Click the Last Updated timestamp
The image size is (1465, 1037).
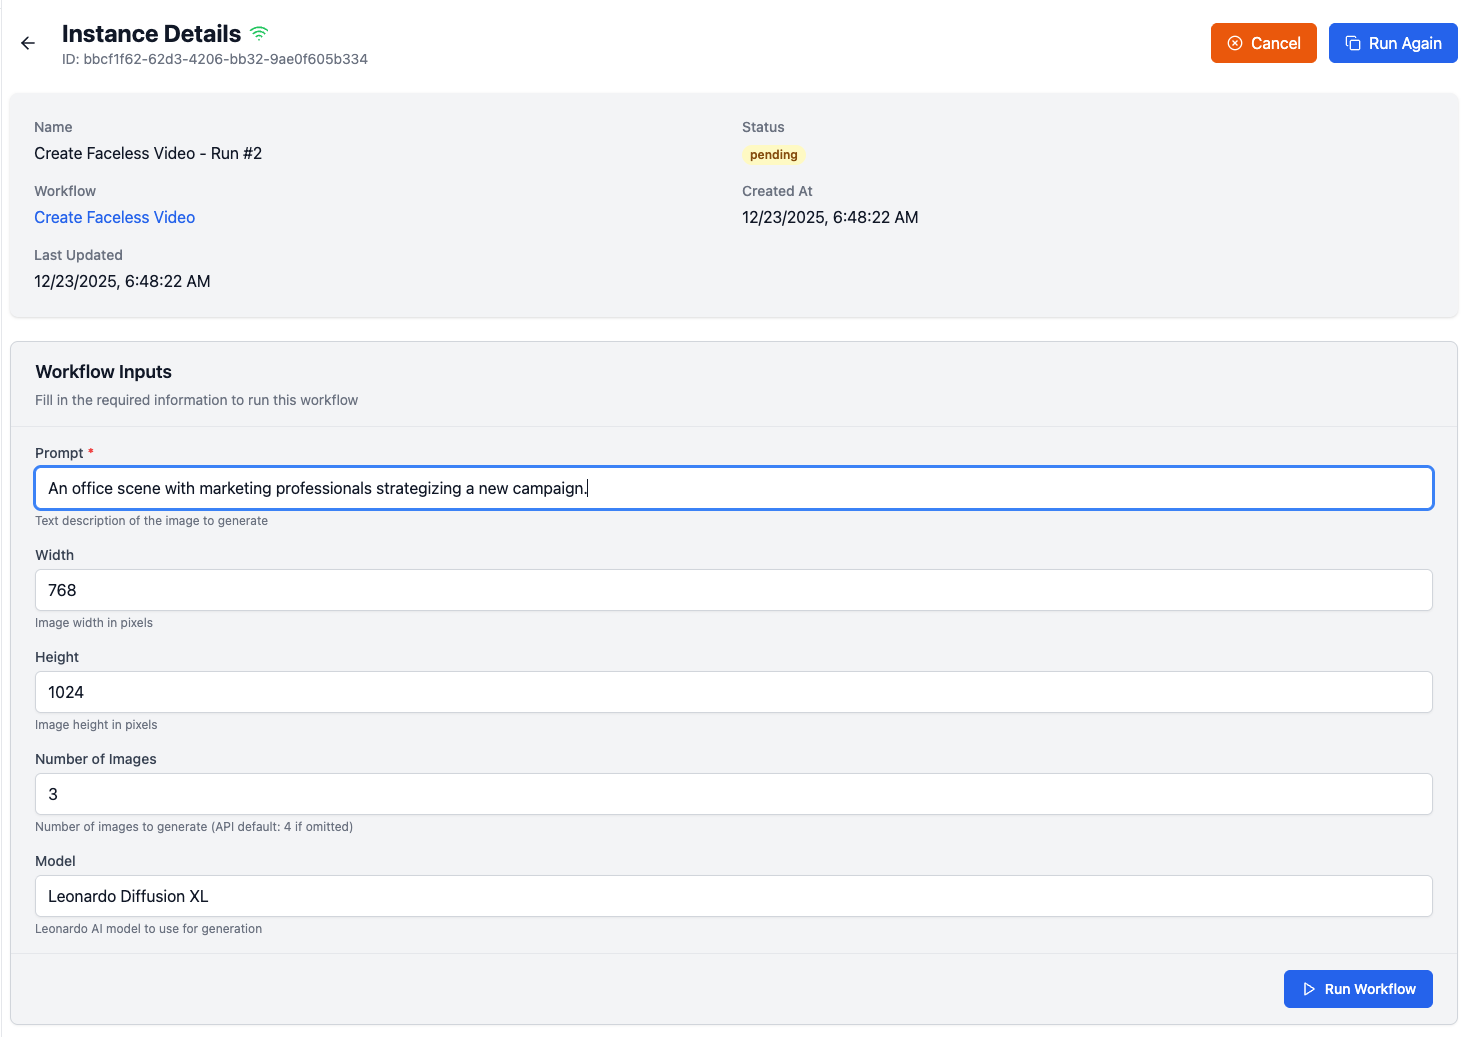122,281
